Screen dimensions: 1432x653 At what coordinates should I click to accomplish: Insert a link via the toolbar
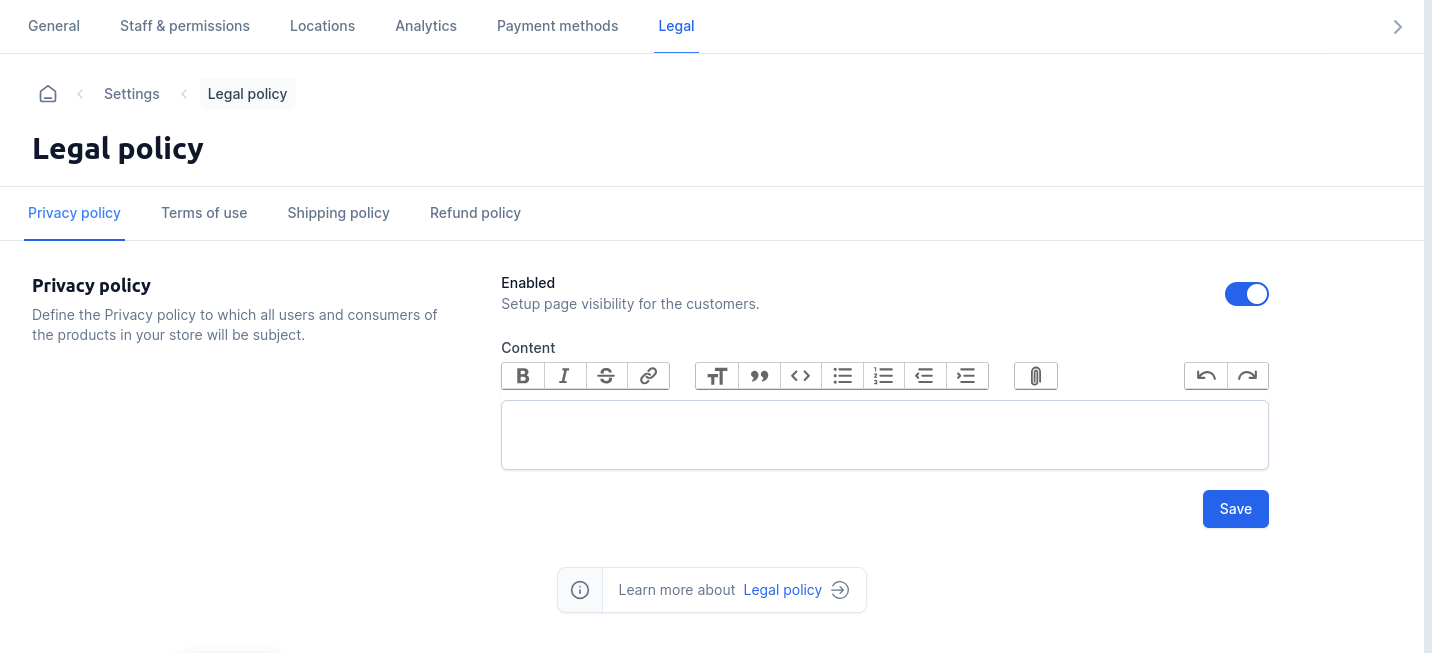(648, 376)
